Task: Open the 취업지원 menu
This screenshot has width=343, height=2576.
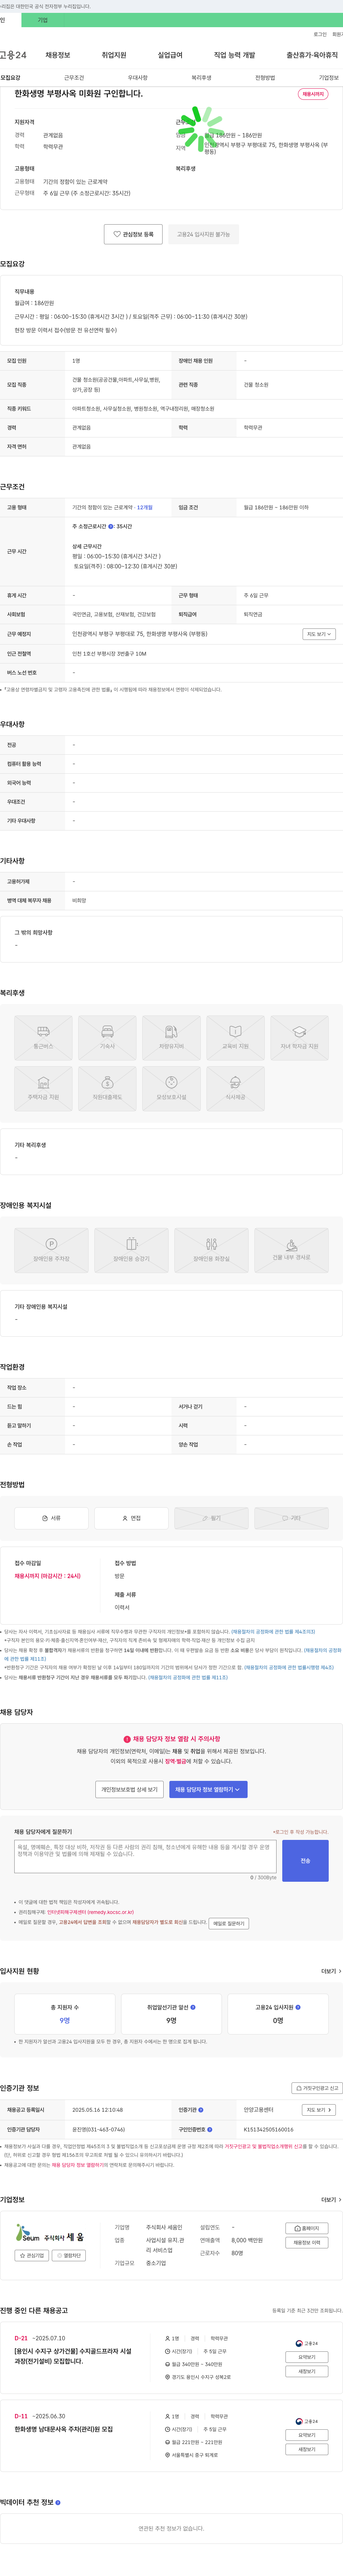Action: 114,55
